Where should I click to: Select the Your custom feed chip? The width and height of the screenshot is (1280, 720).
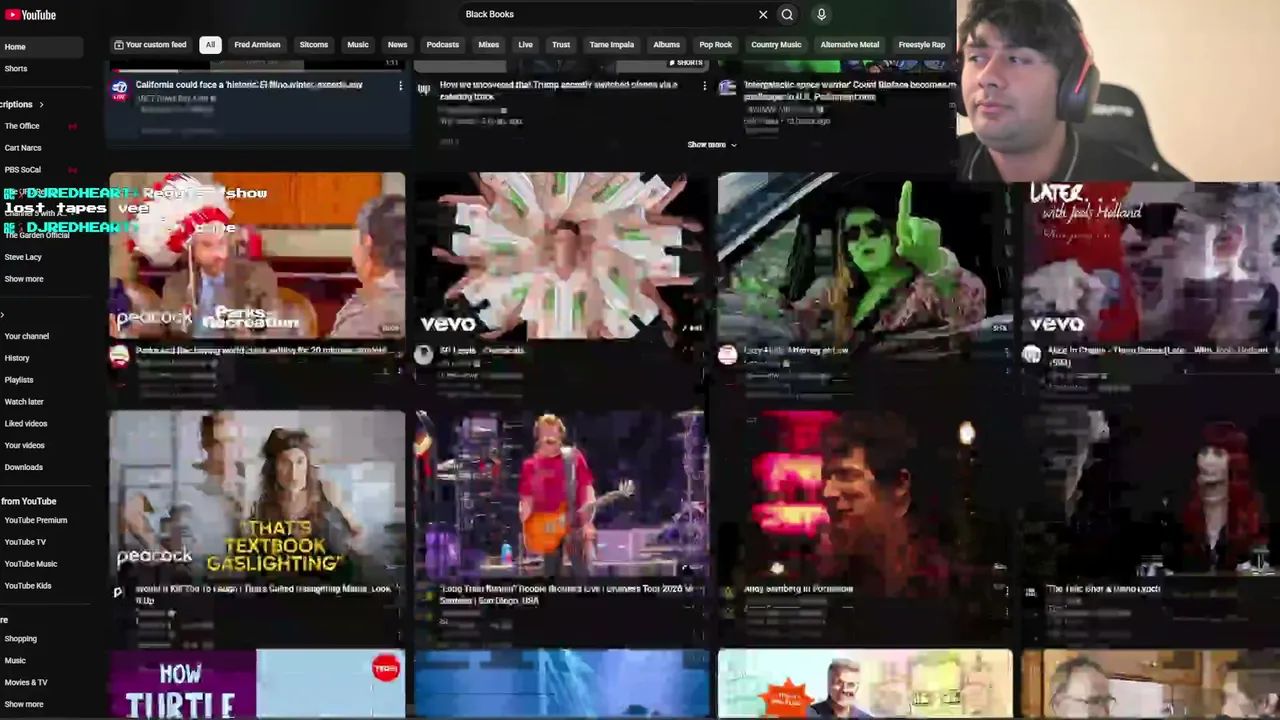pyautogui.click(x=150, y=45)
